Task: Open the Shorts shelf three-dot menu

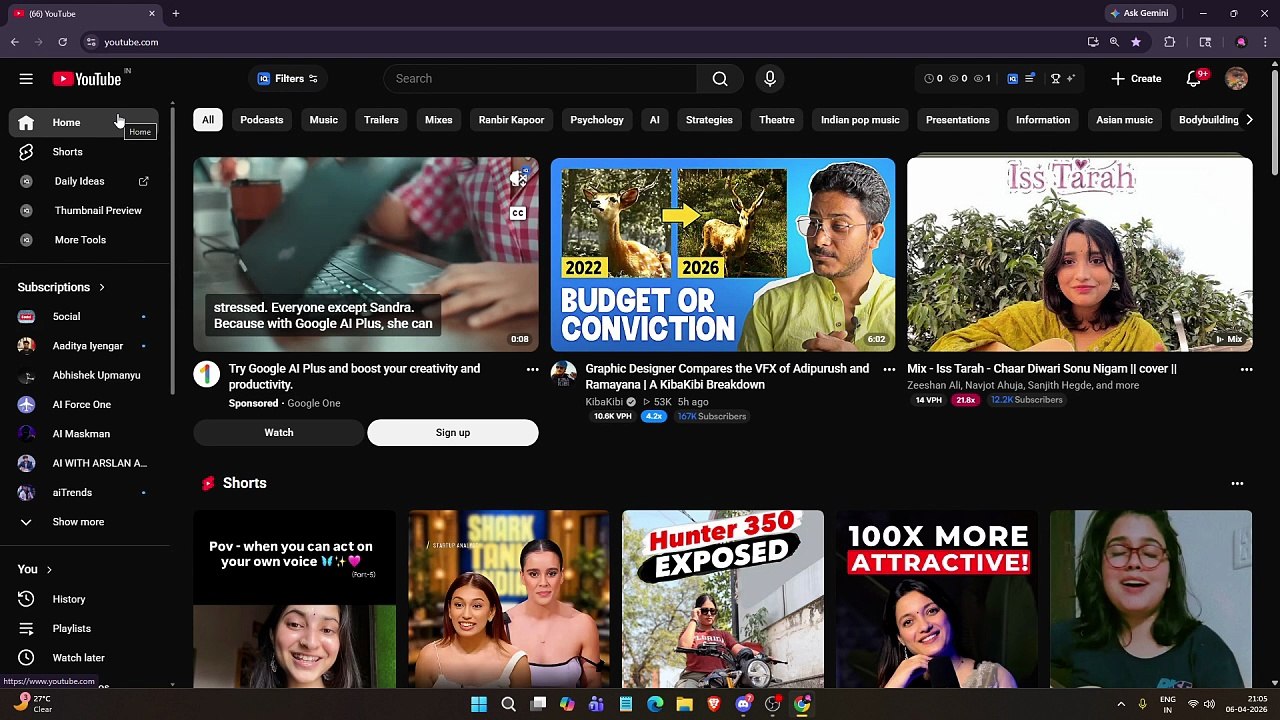Action: (1237, 484)
